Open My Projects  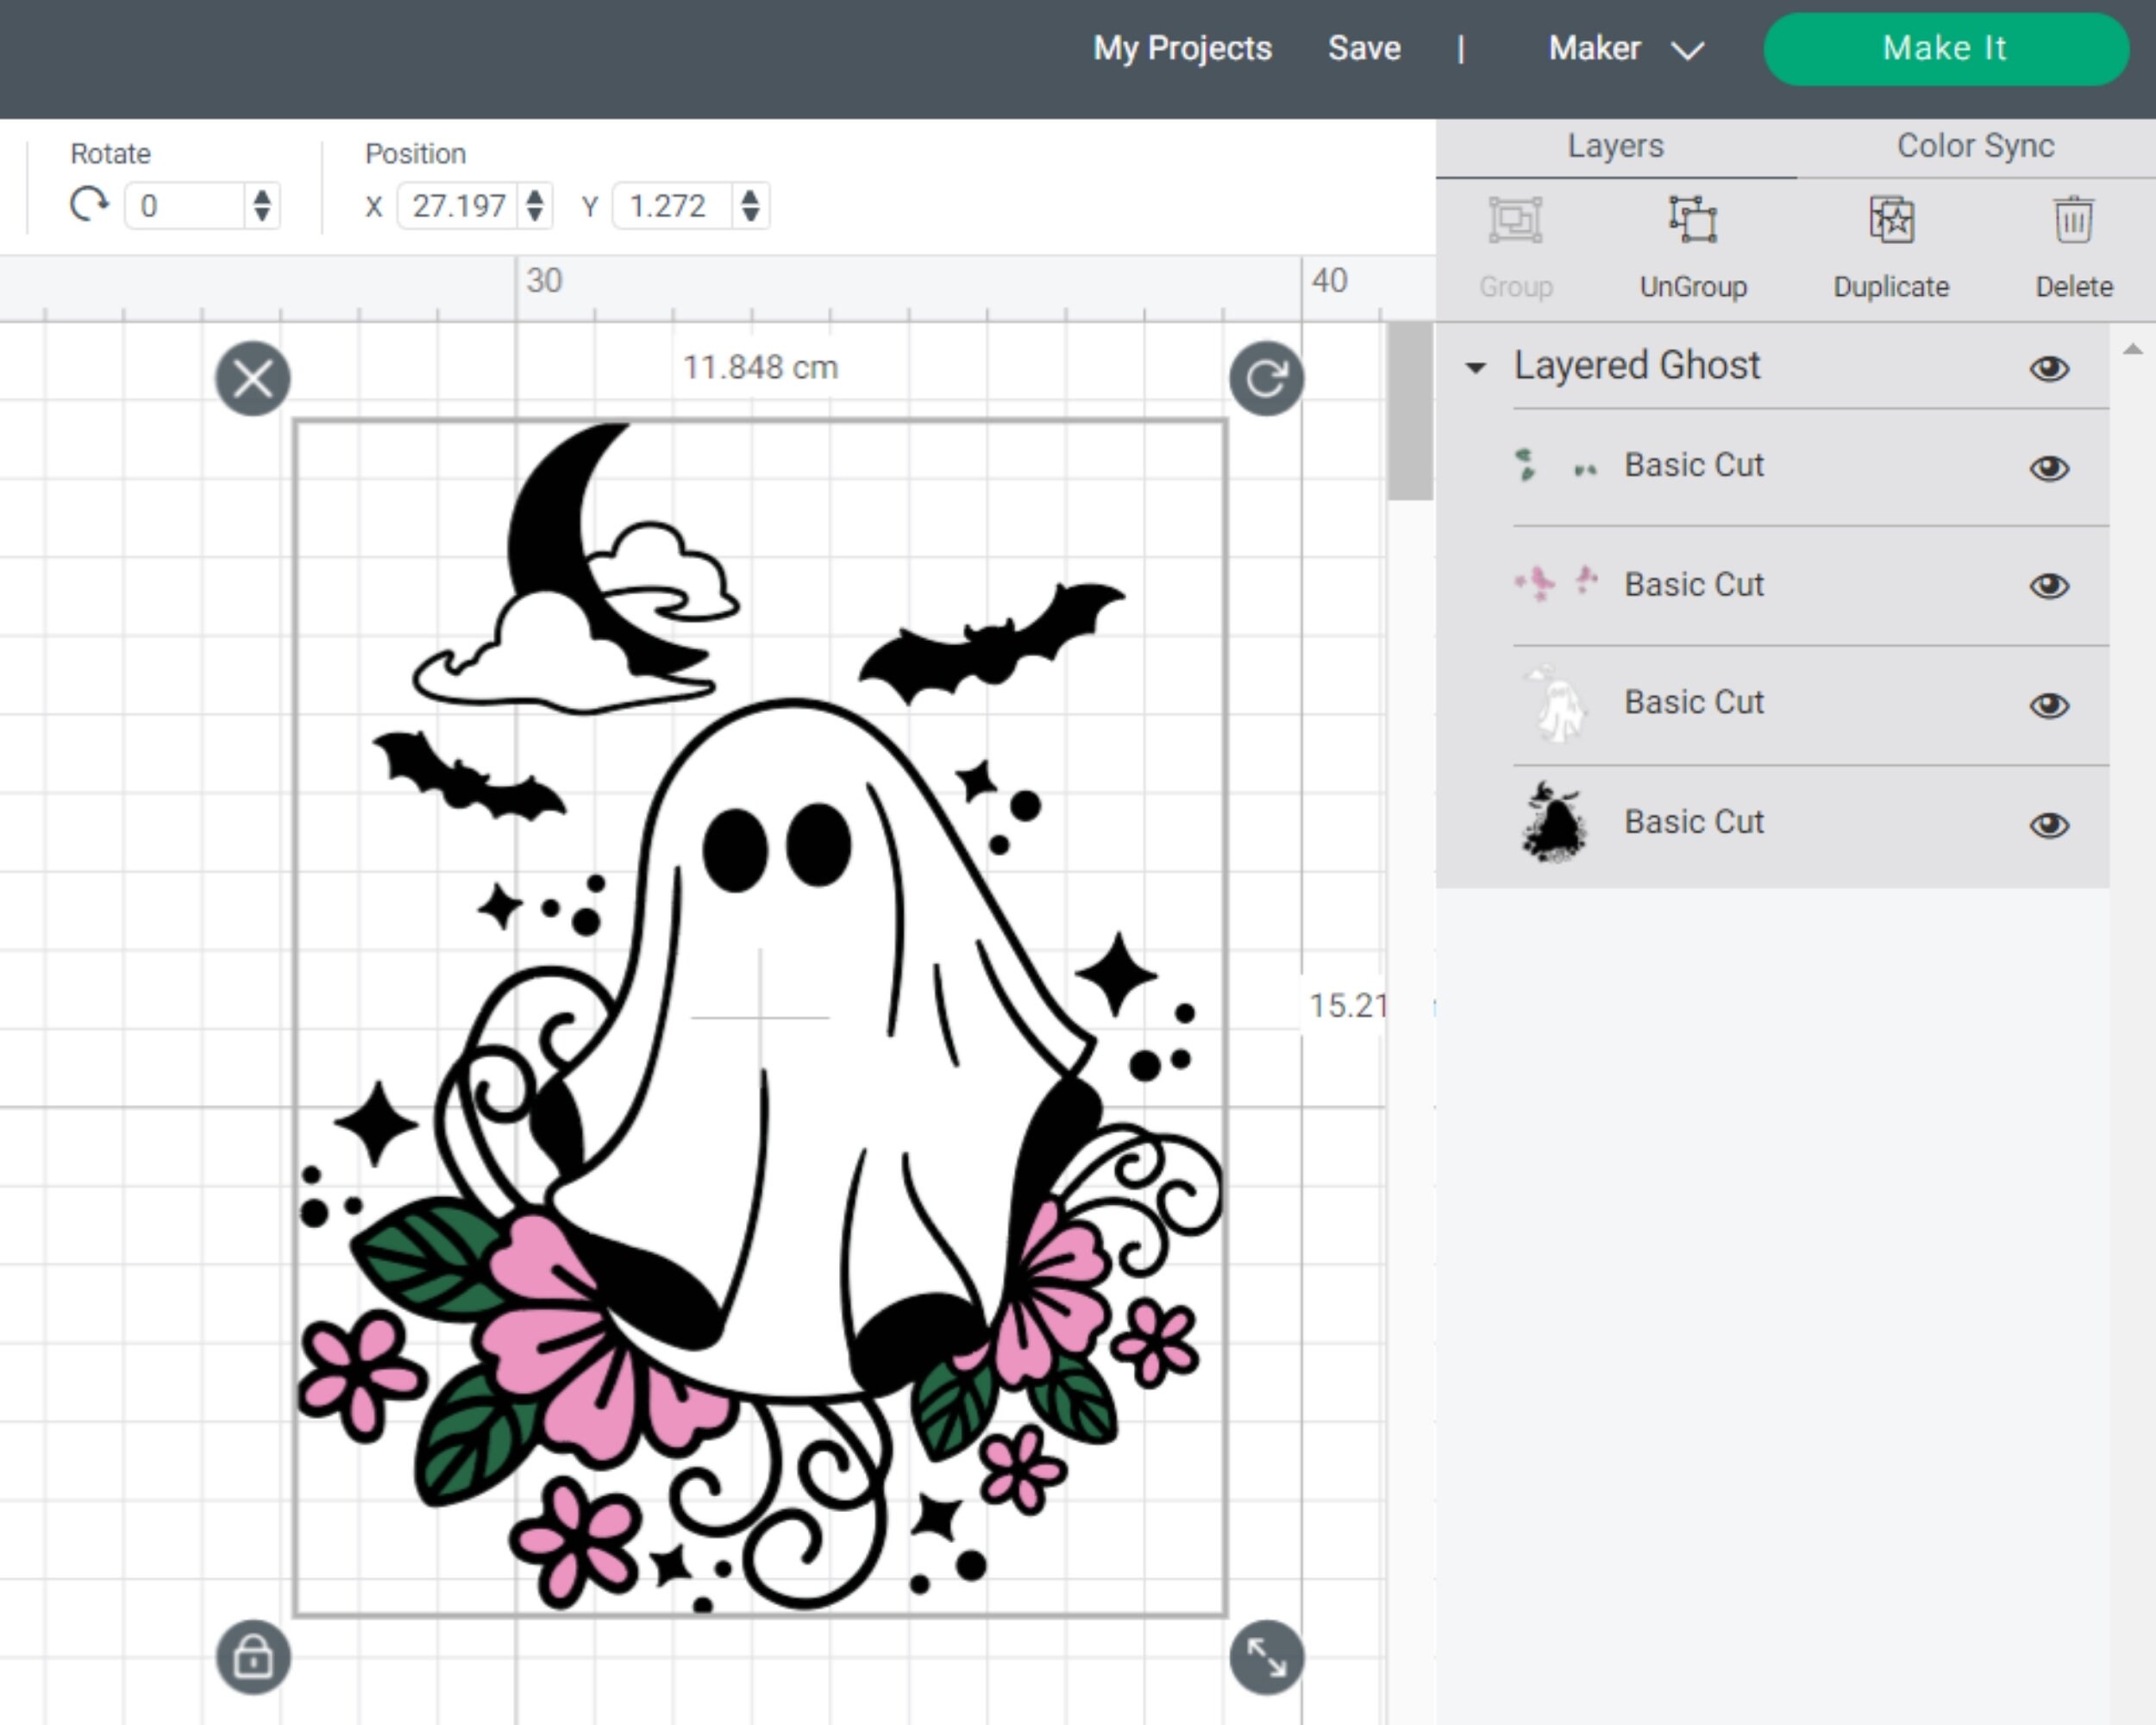pos(1181,48)
